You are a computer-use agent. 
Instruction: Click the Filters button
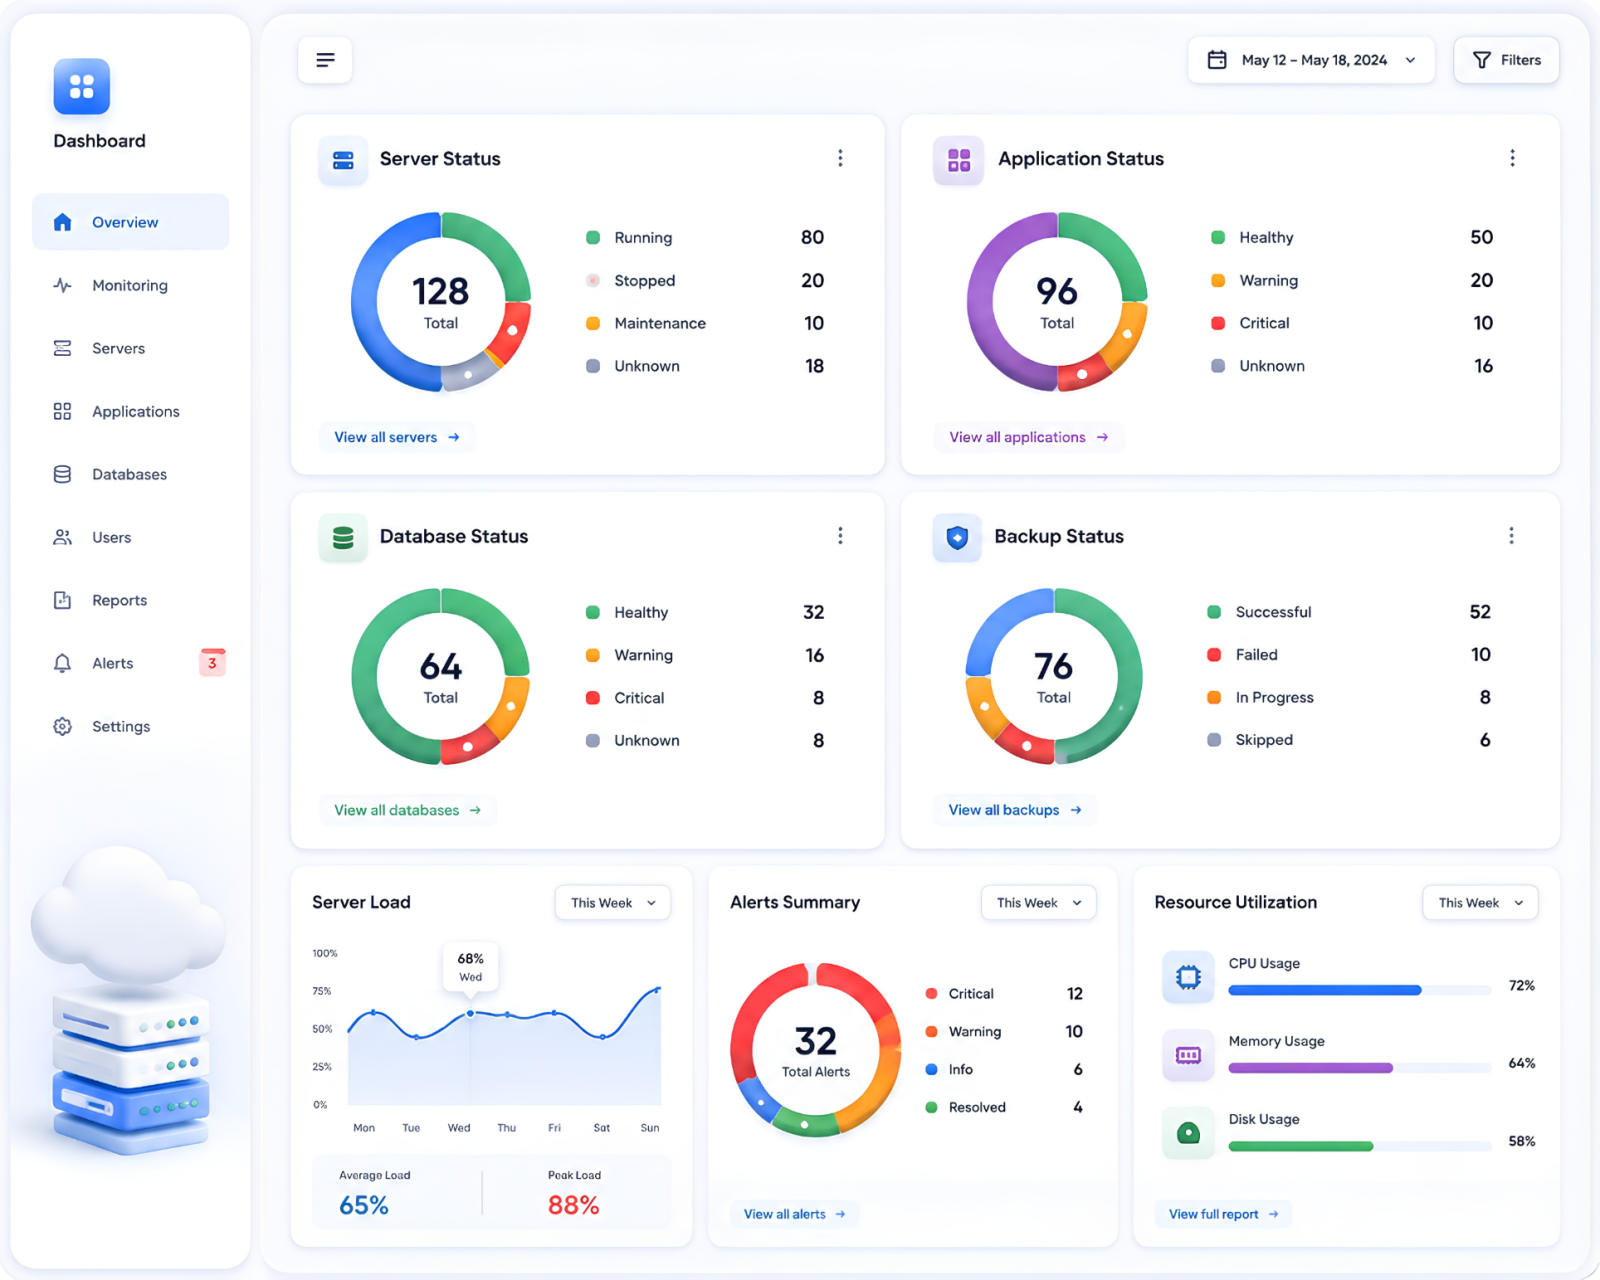coord(1506,60)
